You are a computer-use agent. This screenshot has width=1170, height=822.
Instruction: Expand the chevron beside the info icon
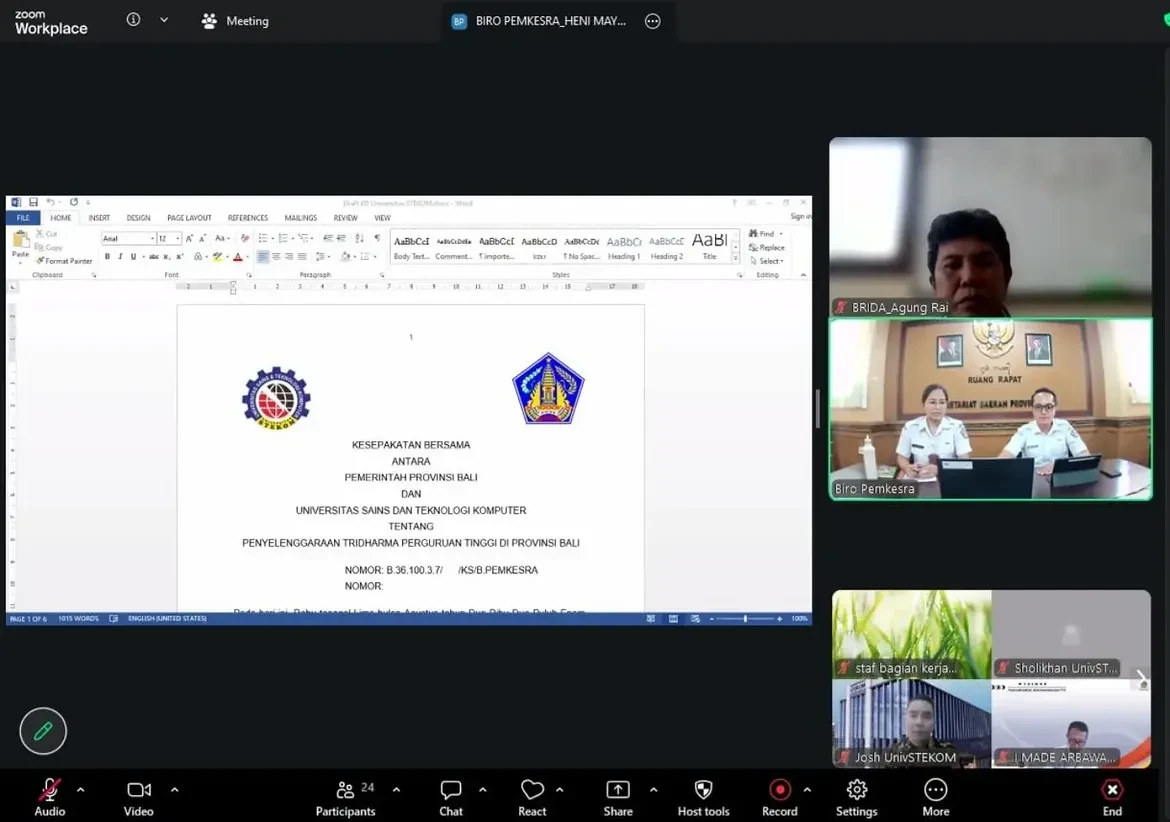point(164,20)
